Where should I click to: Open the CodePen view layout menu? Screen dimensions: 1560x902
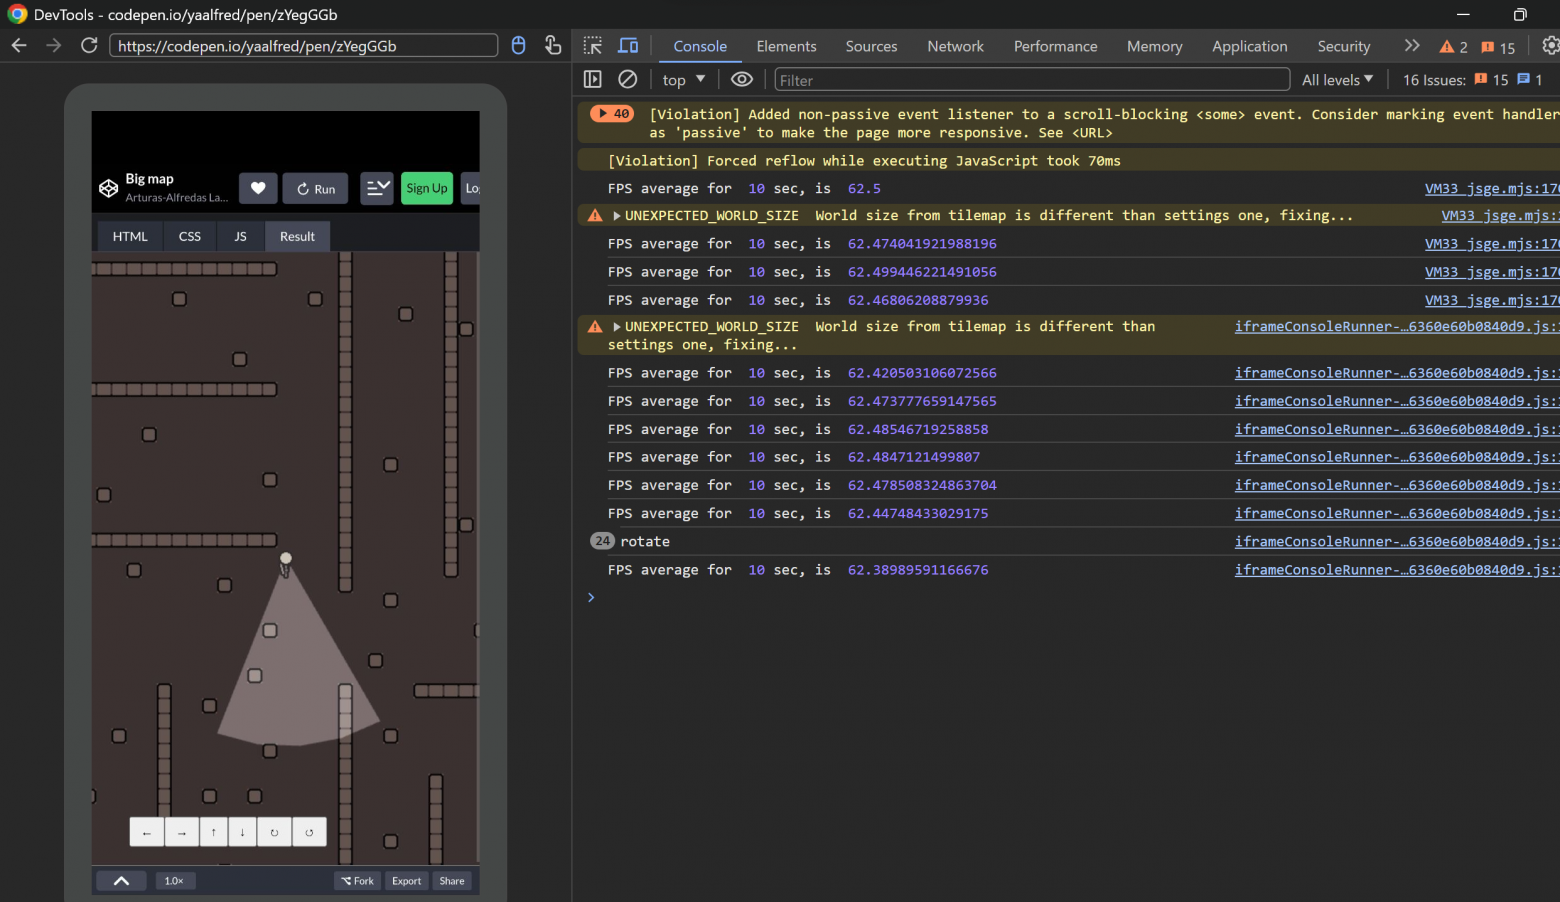click(x=377, y=188)
